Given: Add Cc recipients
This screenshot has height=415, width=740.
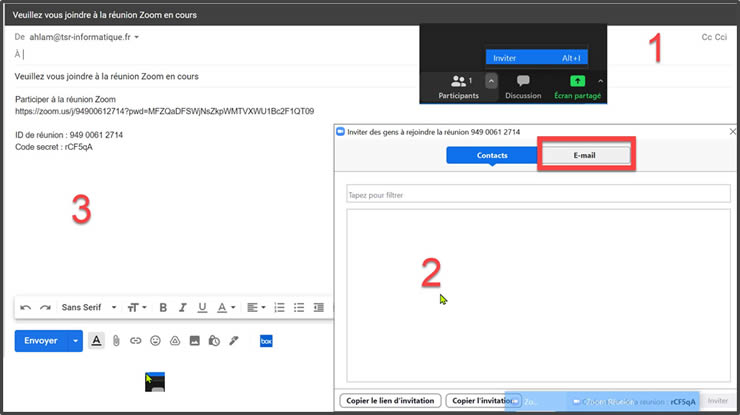Looking at the screenshot, I should tap(706, 37).
